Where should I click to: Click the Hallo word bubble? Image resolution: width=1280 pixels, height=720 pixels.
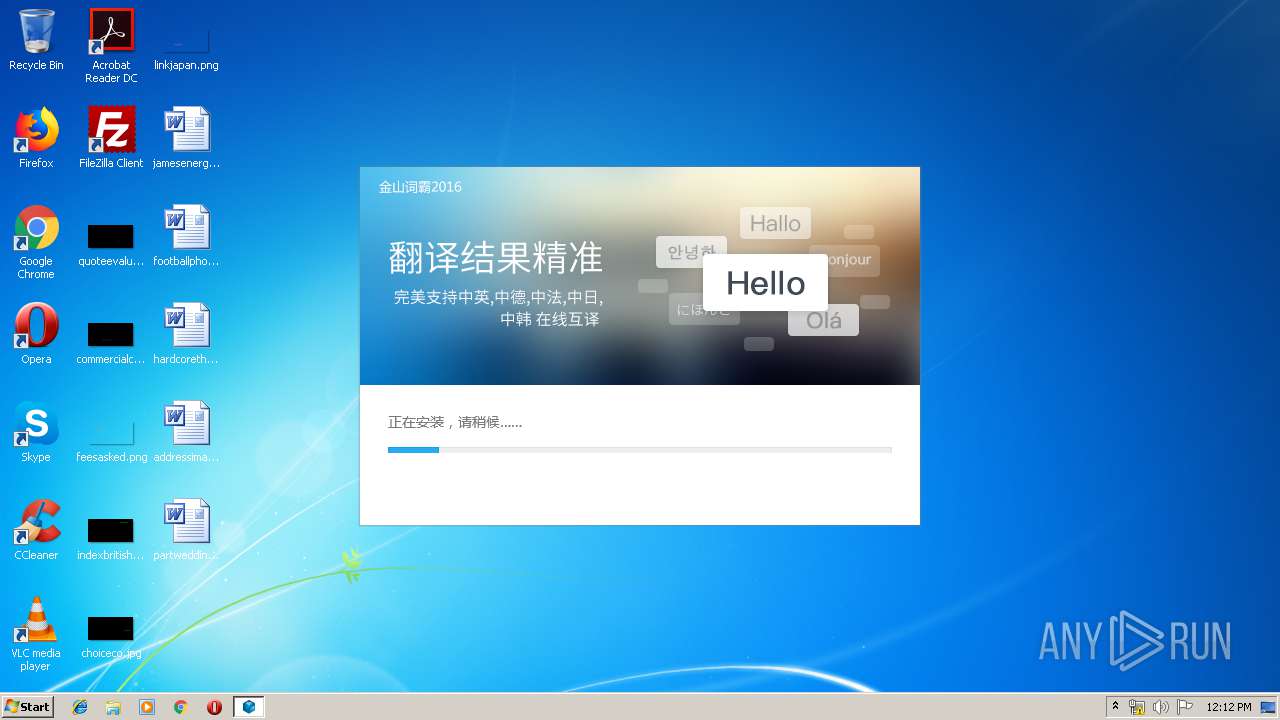775,223
